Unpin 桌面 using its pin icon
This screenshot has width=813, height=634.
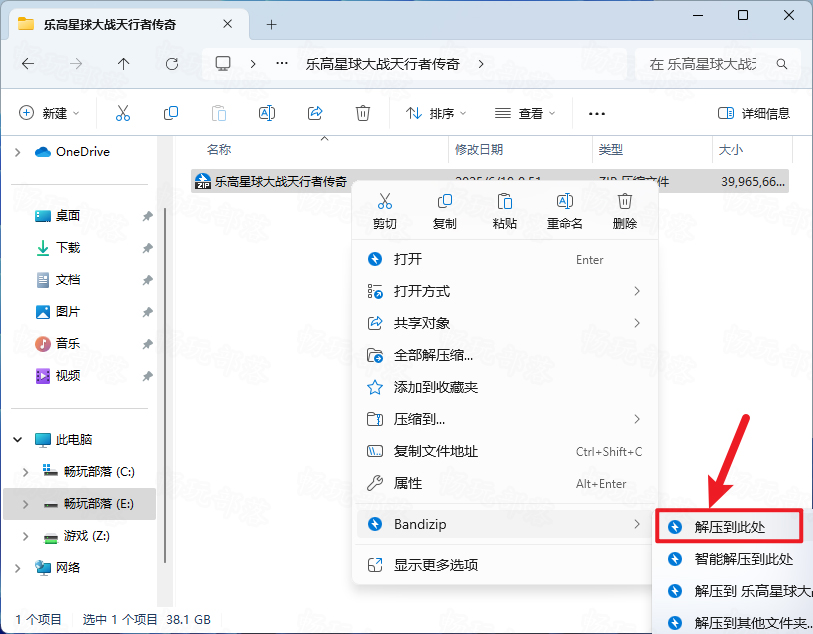(x=147, y=216)
